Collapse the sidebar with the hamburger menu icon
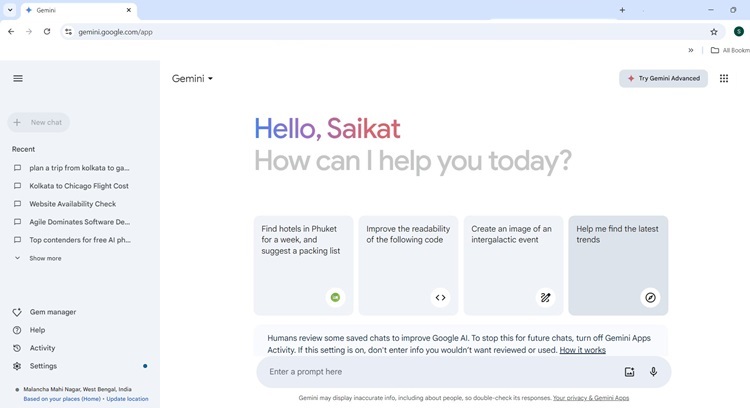 tap(18, 78)
